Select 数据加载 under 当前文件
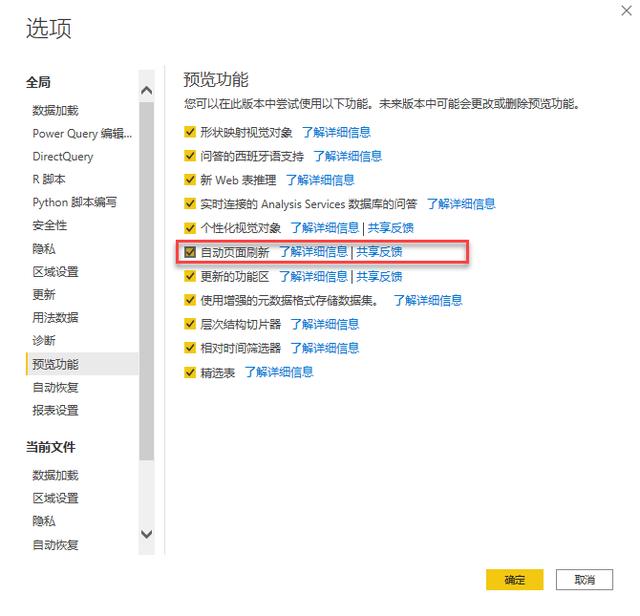 pyautogui.click(x=56, y=475)
